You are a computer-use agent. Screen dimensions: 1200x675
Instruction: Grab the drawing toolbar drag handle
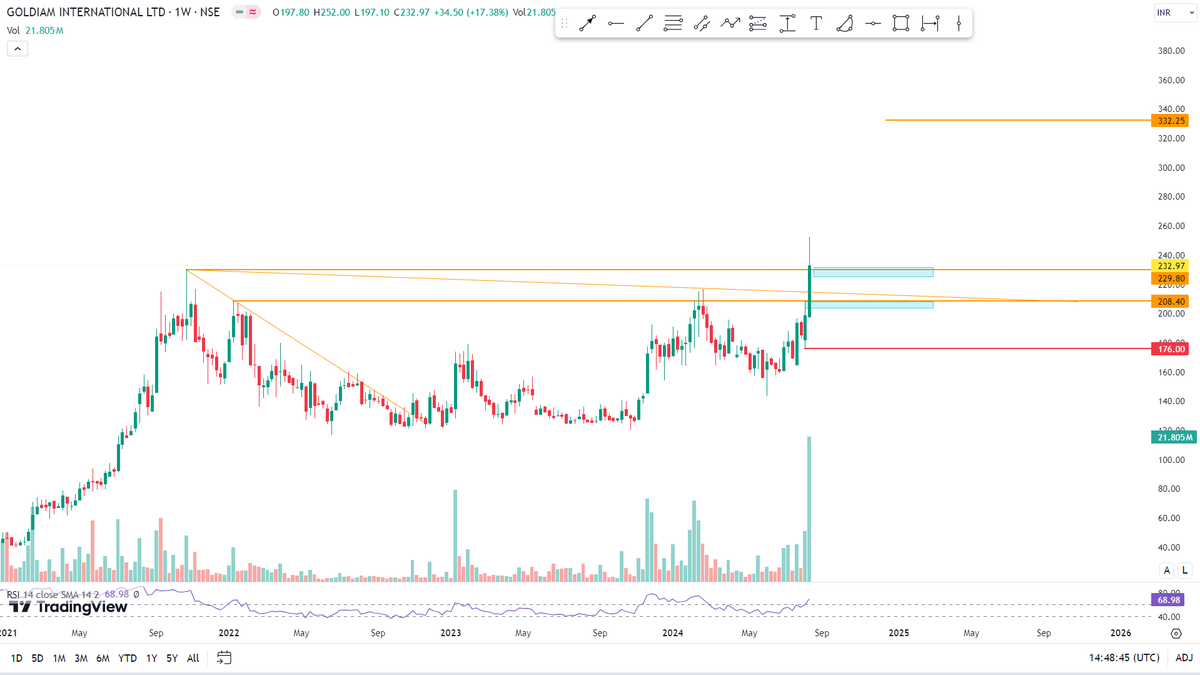565,23
